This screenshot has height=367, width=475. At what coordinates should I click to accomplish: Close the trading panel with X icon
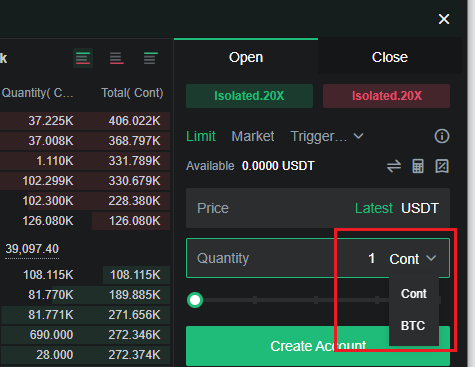click(x=444, y=19)
